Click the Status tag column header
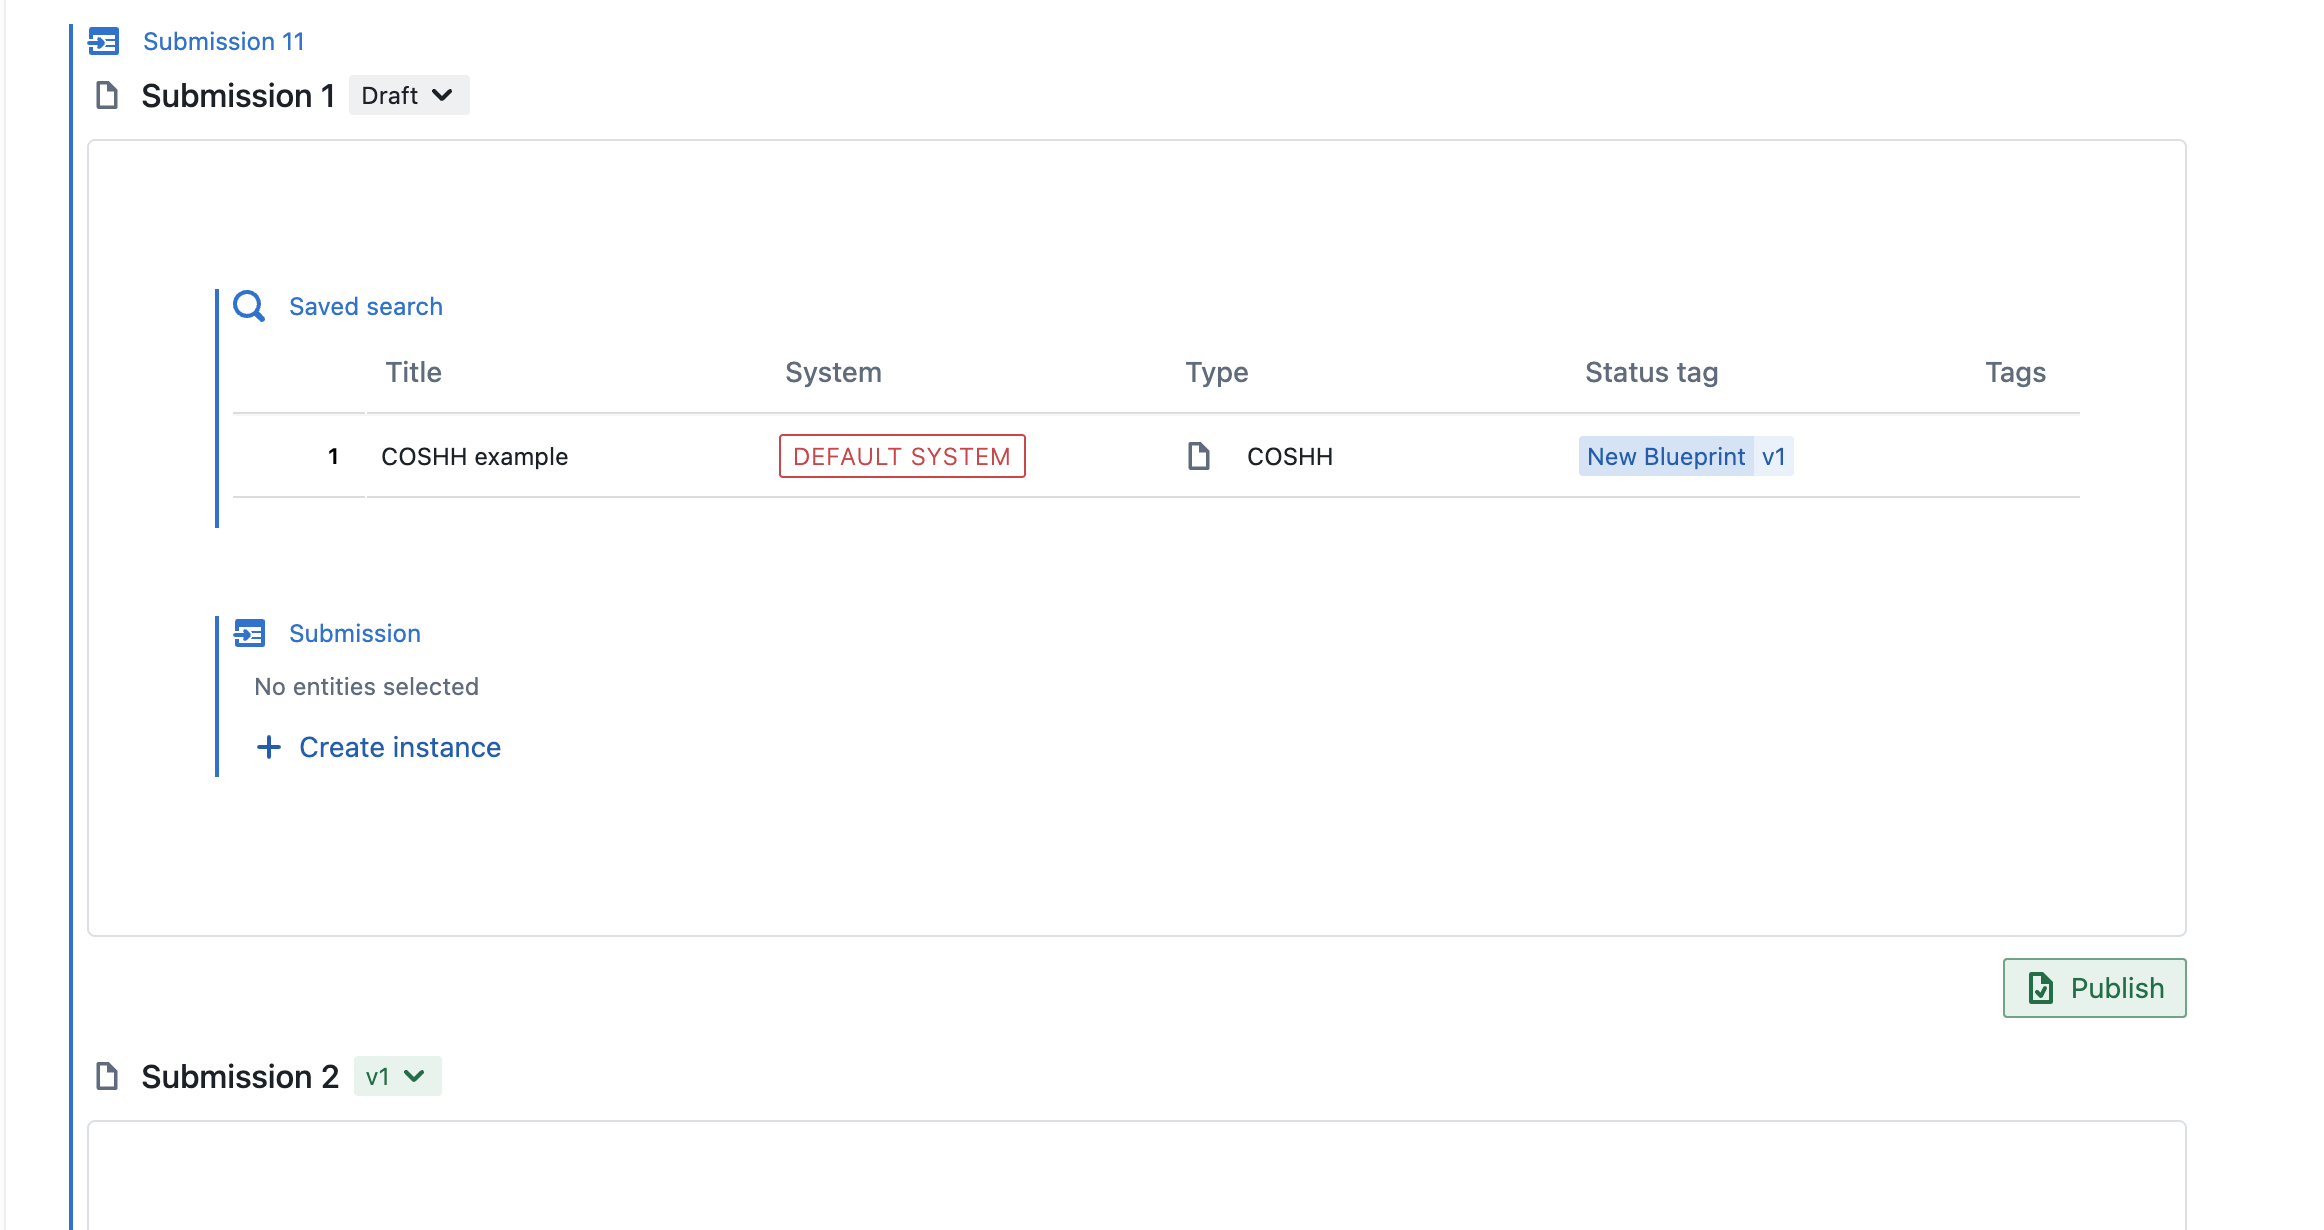Screen dimensions: 2324x1230 tap(1651, 372)
